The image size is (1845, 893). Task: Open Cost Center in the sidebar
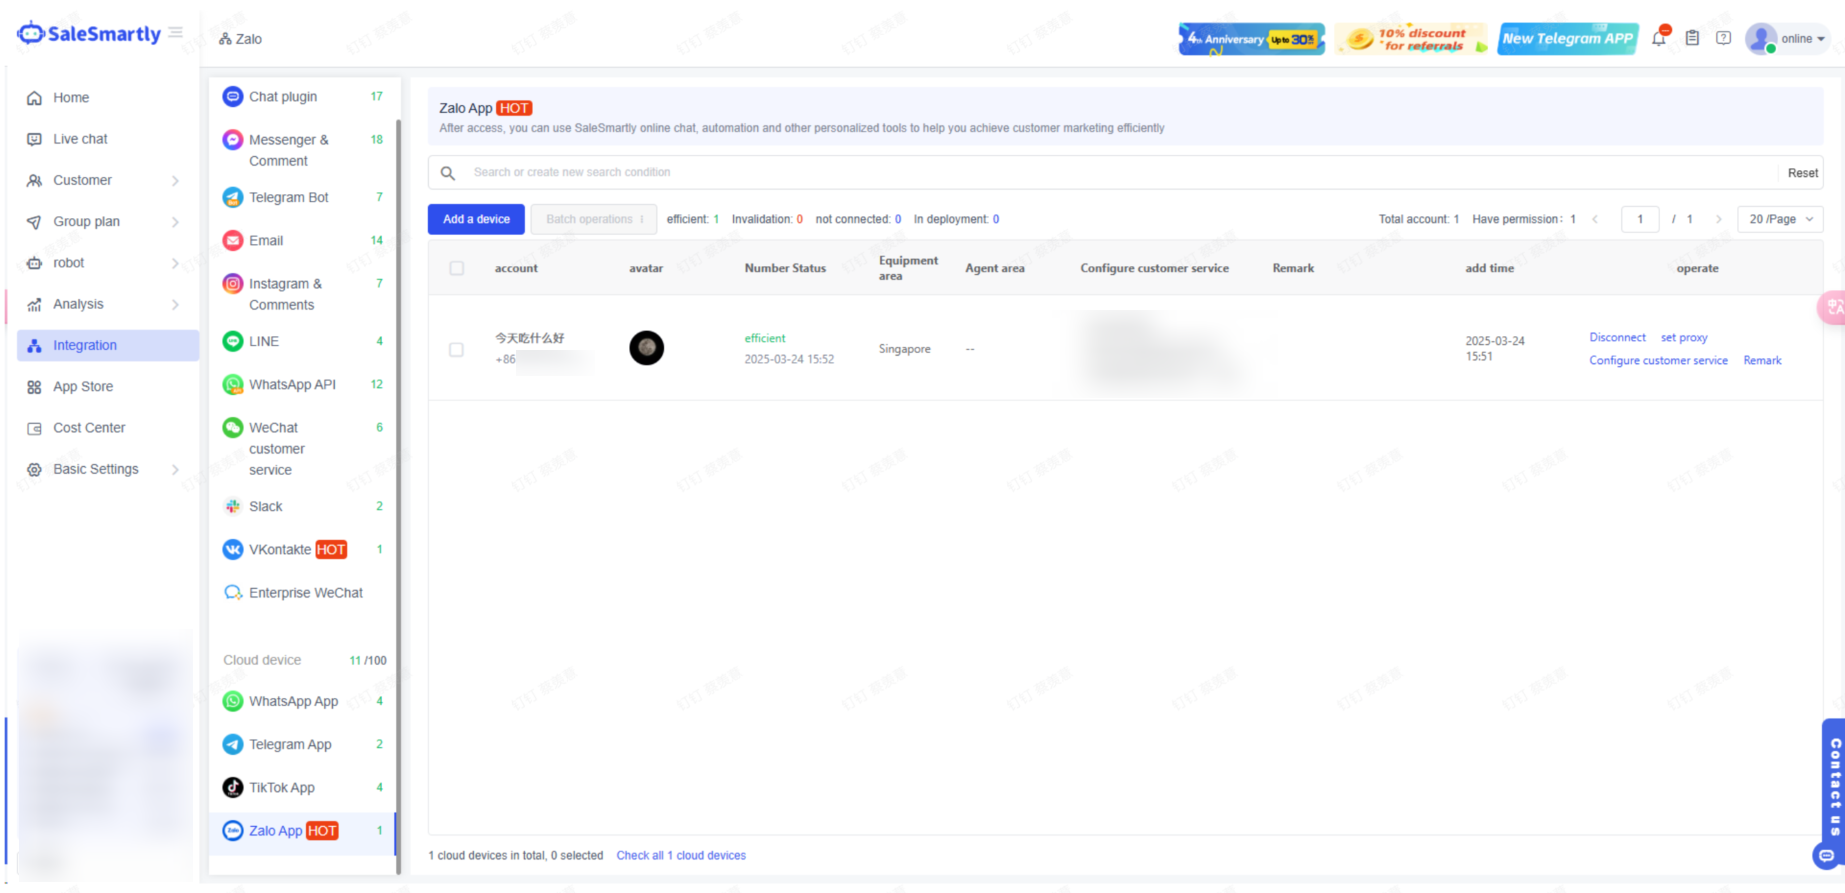tap(89, 428)
